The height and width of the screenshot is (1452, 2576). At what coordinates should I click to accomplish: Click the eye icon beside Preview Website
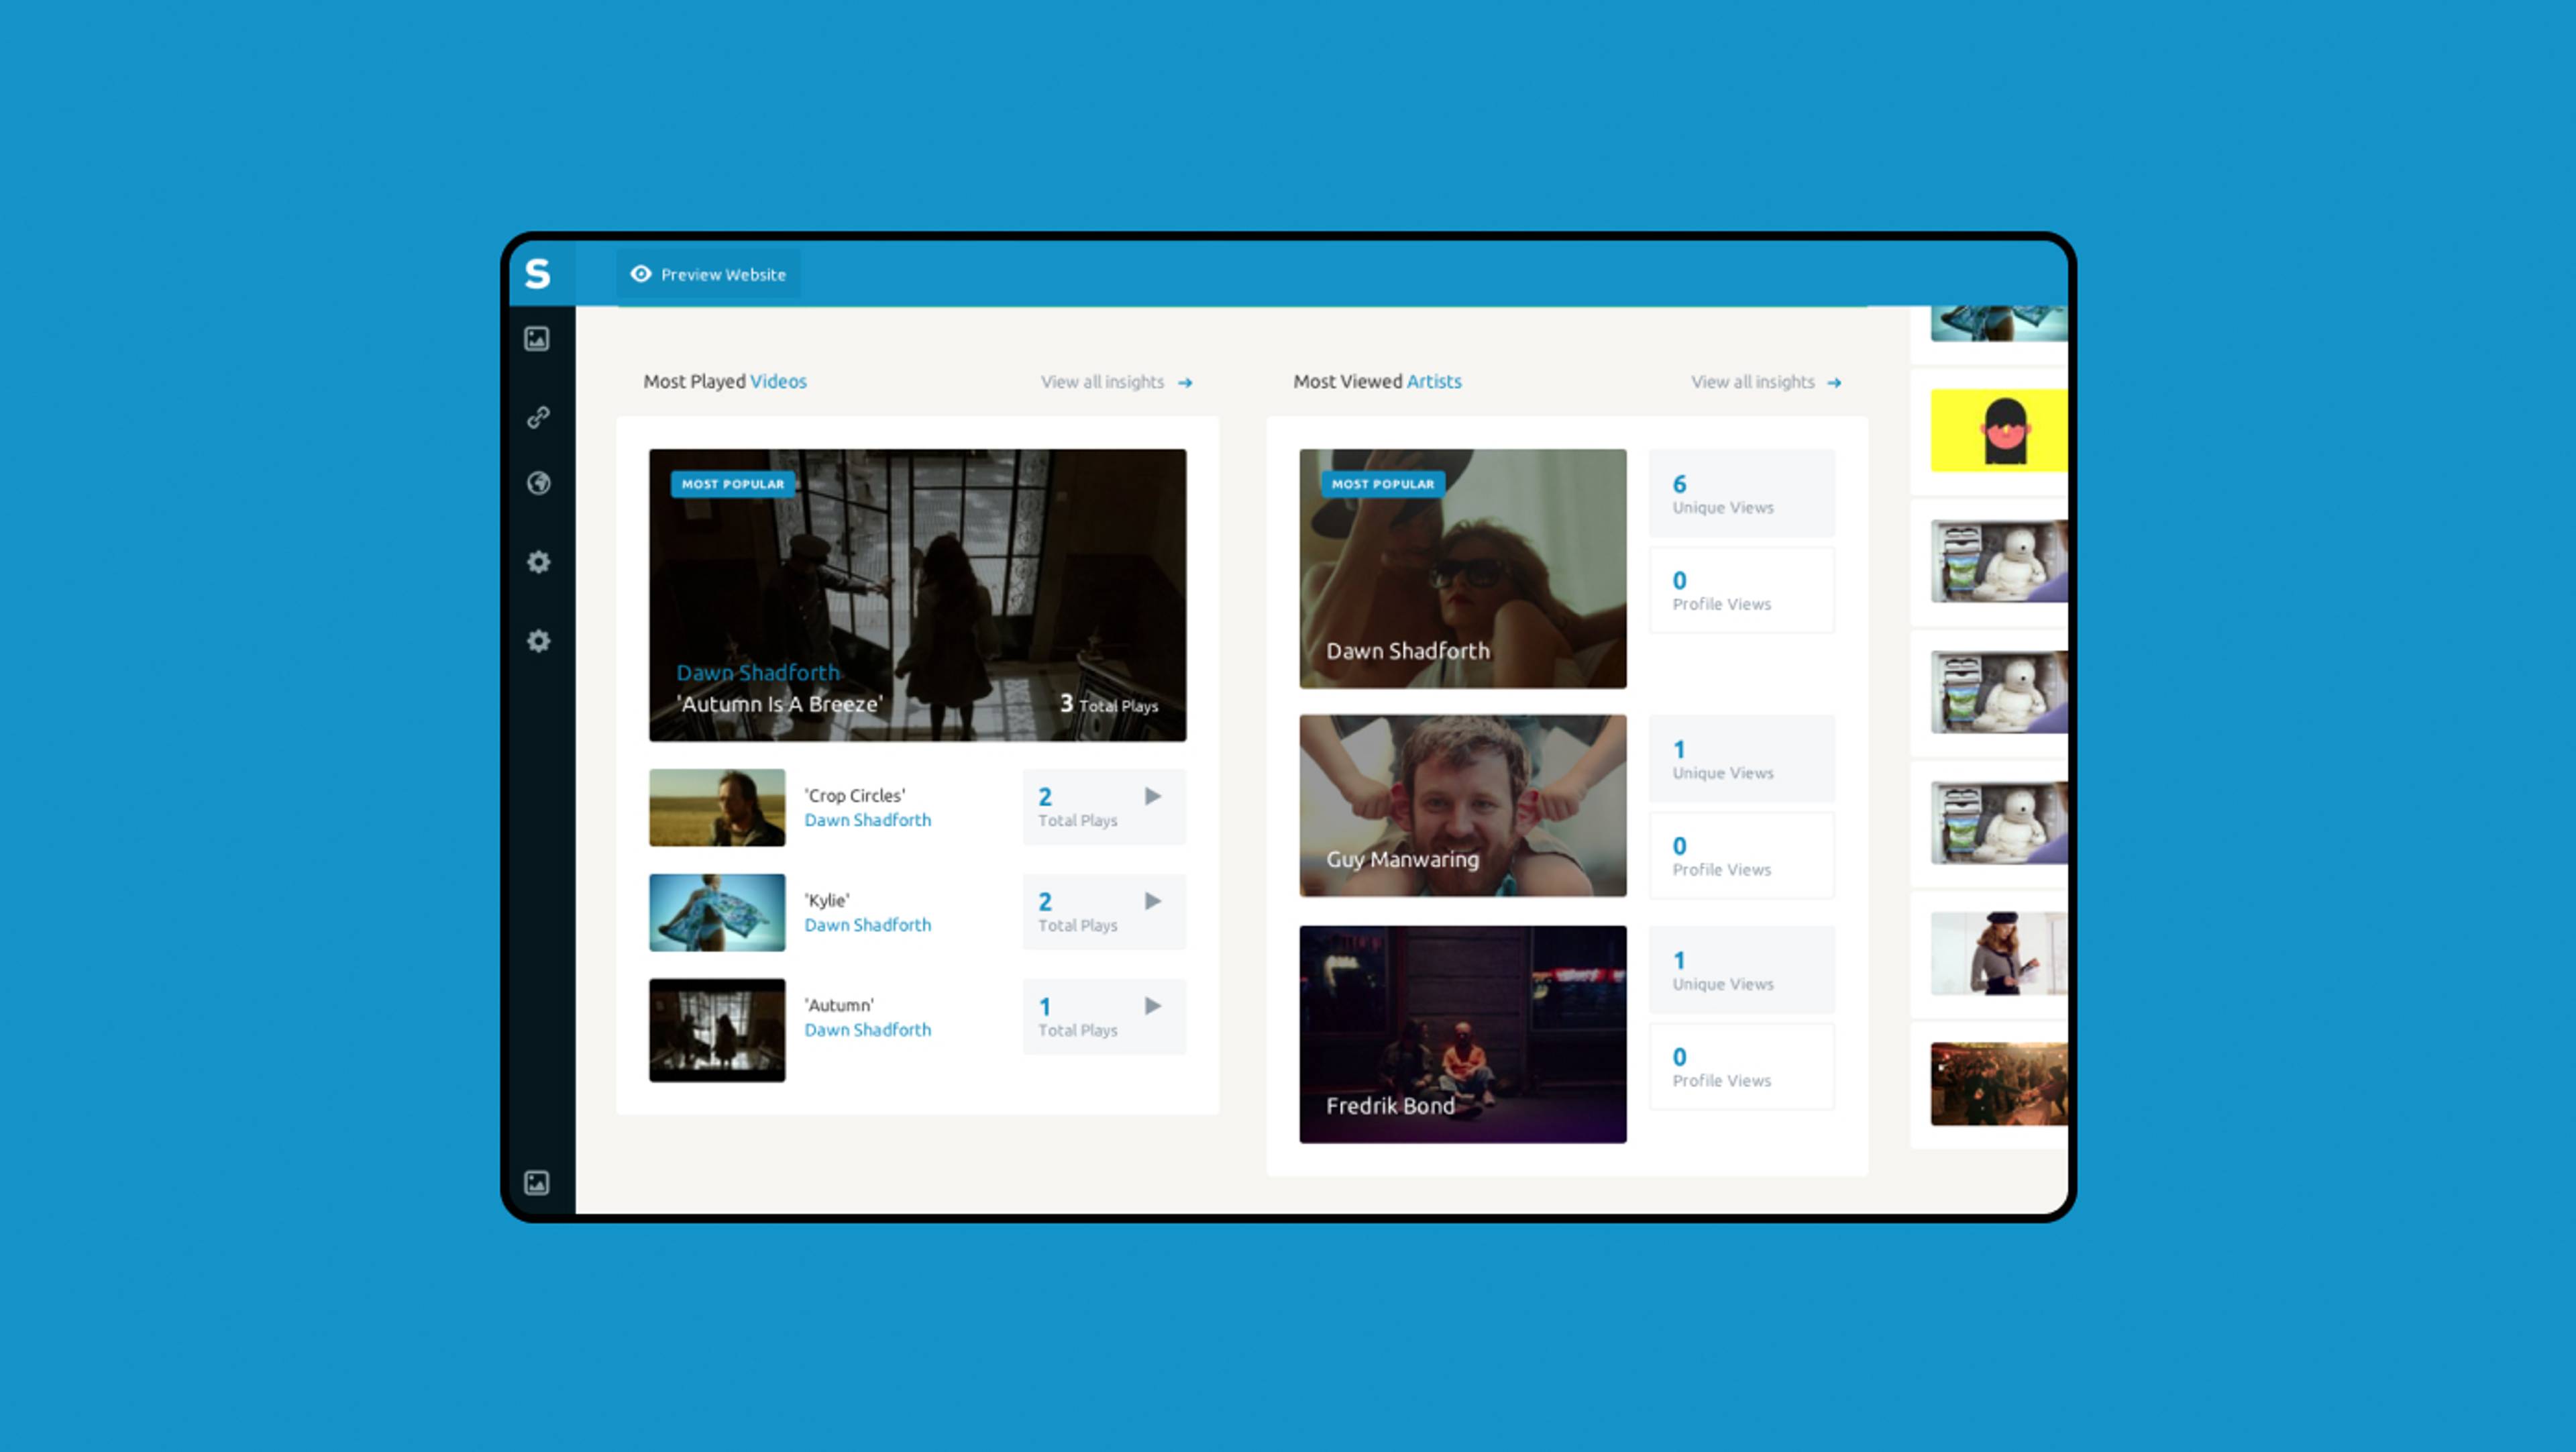(641, 274)
